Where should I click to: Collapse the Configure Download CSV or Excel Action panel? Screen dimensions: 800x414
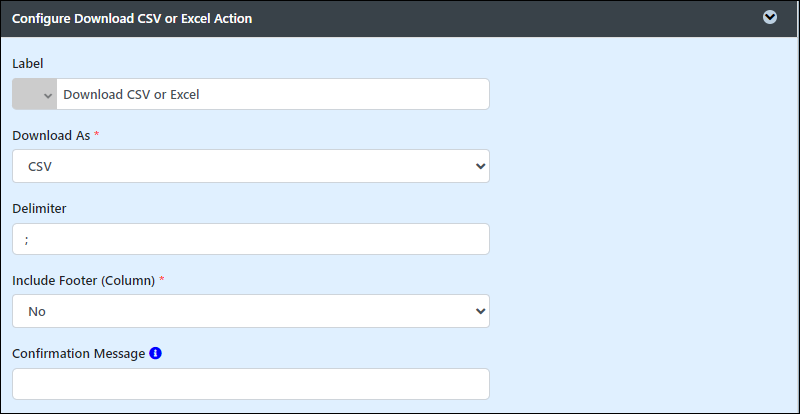[x=769, y=18]
